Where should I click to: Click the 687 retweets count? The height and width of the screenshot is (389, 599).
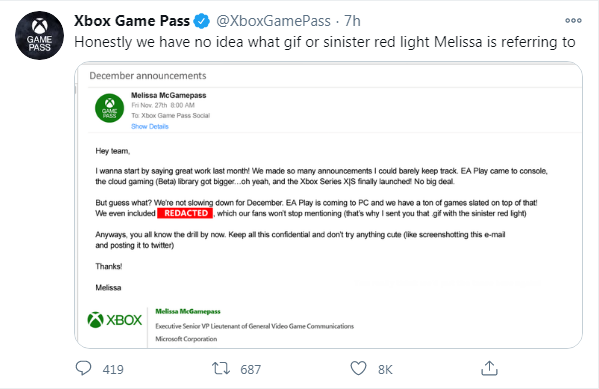(x=251, y=370)
